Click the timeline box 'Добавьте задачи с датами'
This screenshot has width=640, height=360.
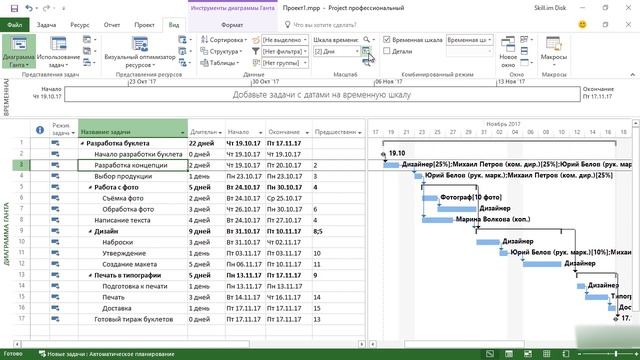pos(322,95)
